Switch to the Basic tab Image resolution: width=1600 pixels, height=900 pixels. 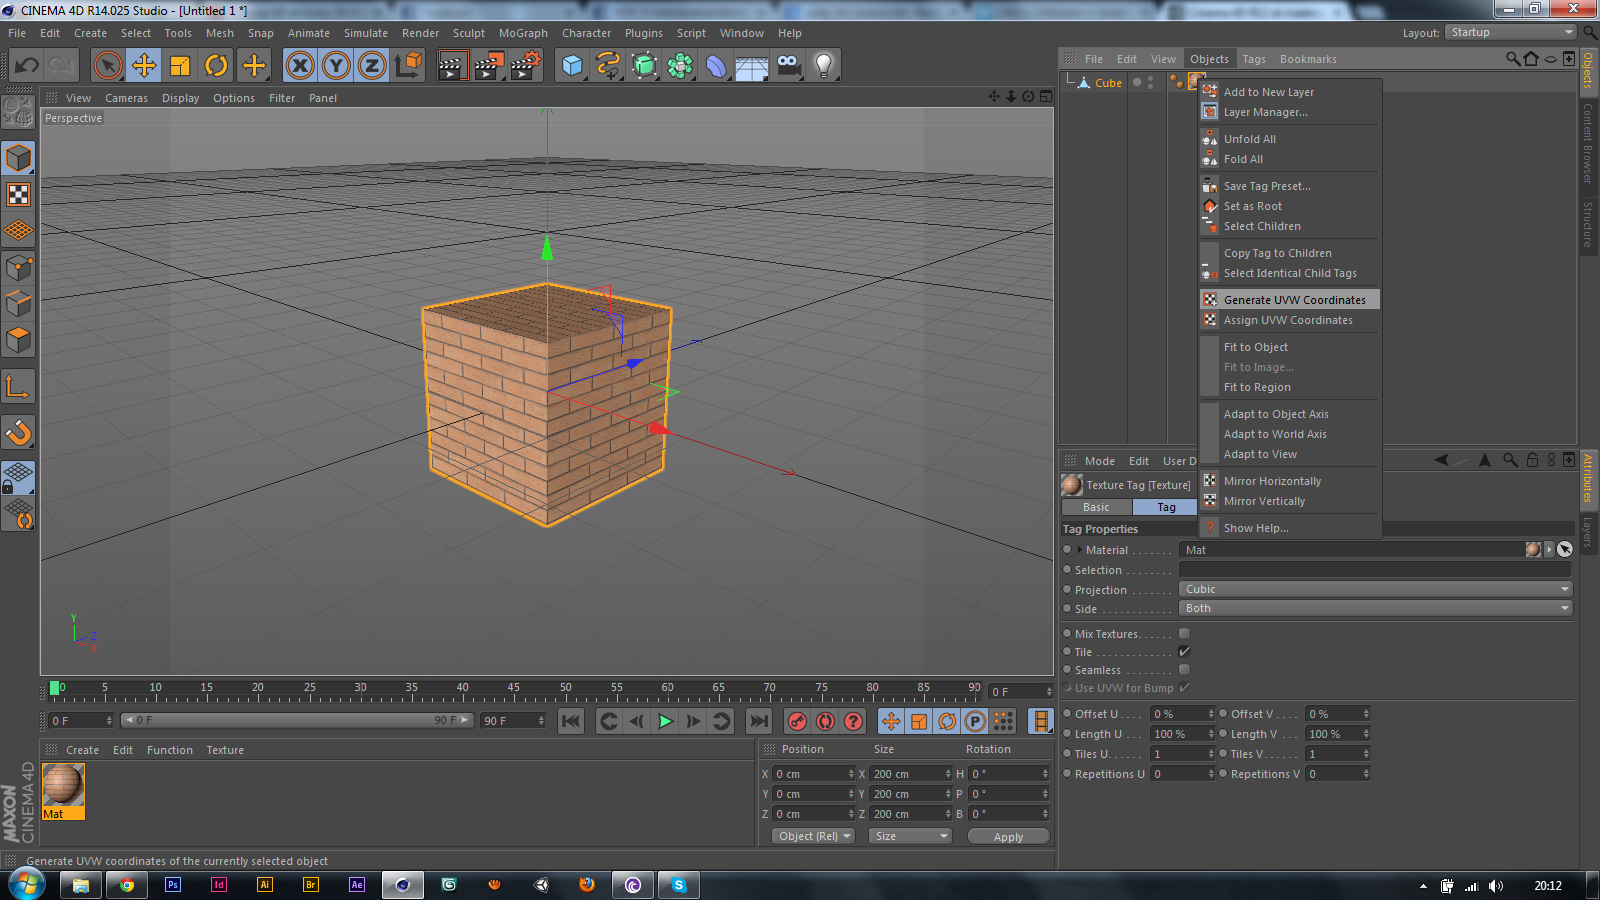1096,507
